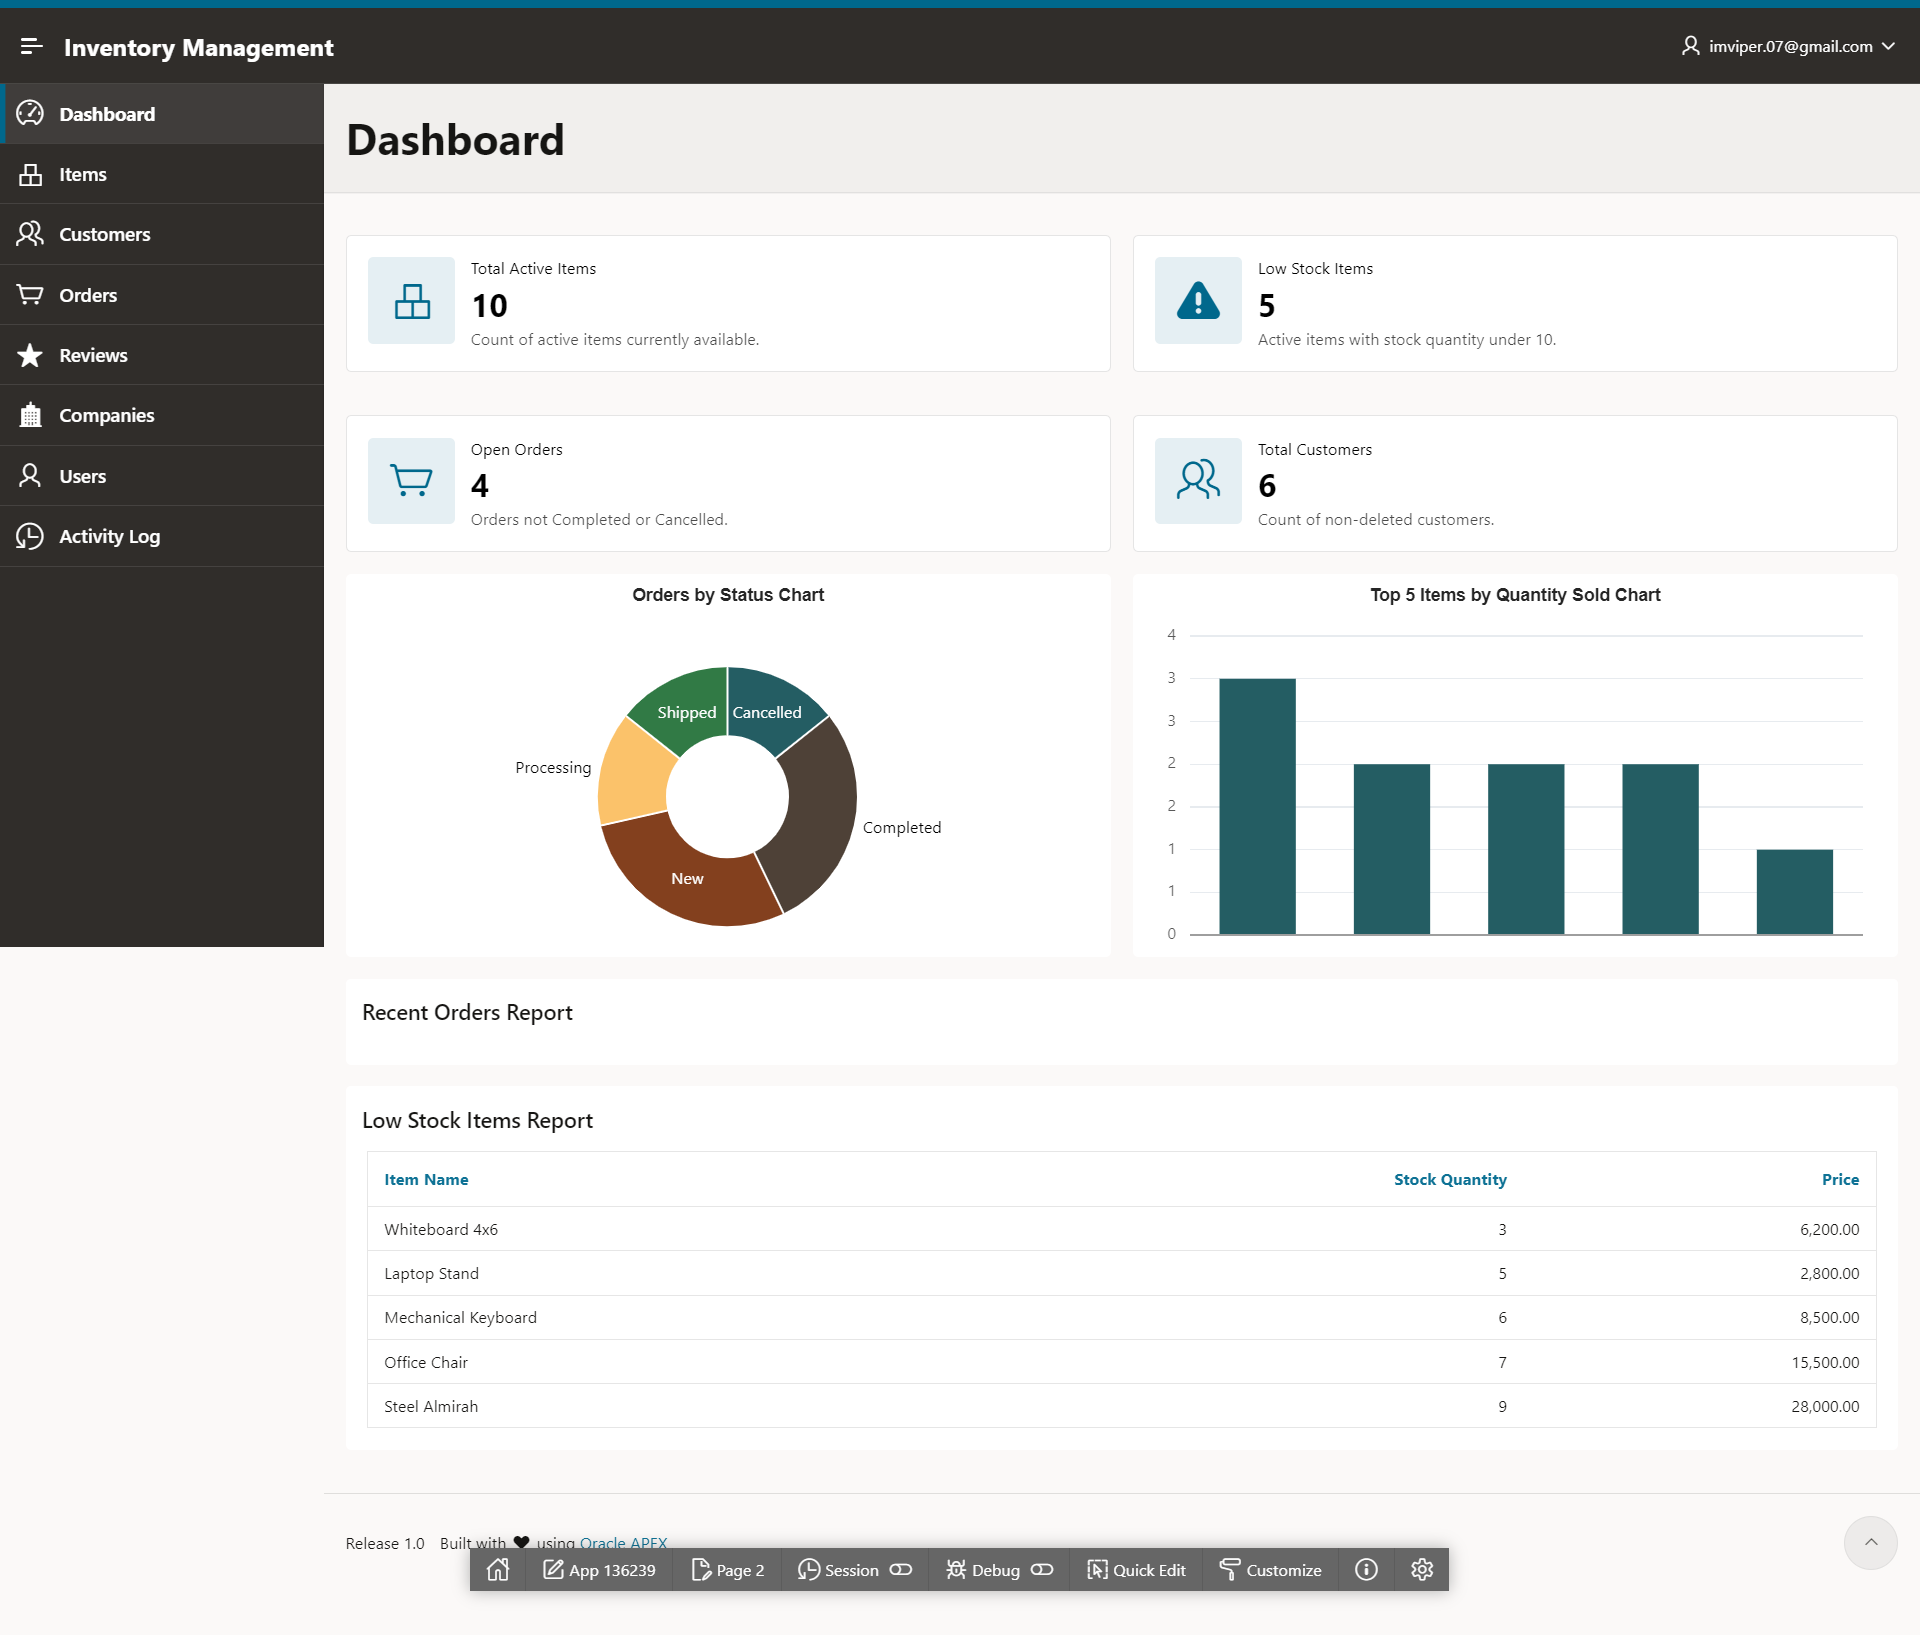
Task: Click the Low Stock Items Report heading
Action: pyautogui.click(x=477, y=1120)
